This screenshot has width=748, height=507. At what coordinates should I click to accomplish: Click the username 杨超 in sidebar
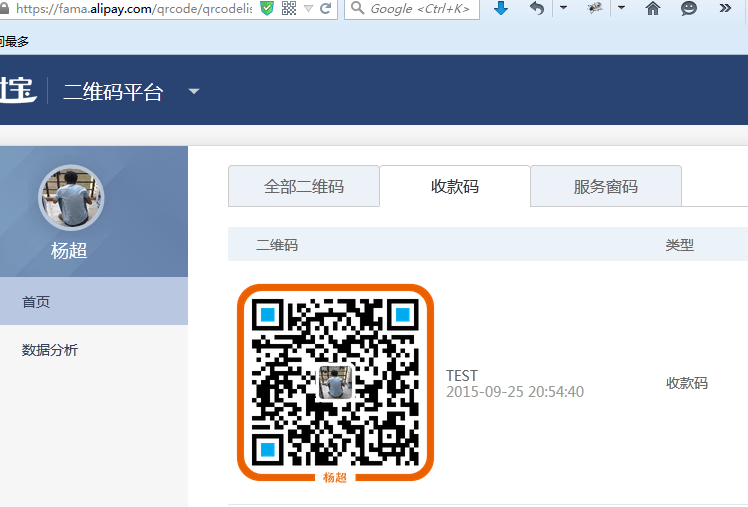pos(69,250)
